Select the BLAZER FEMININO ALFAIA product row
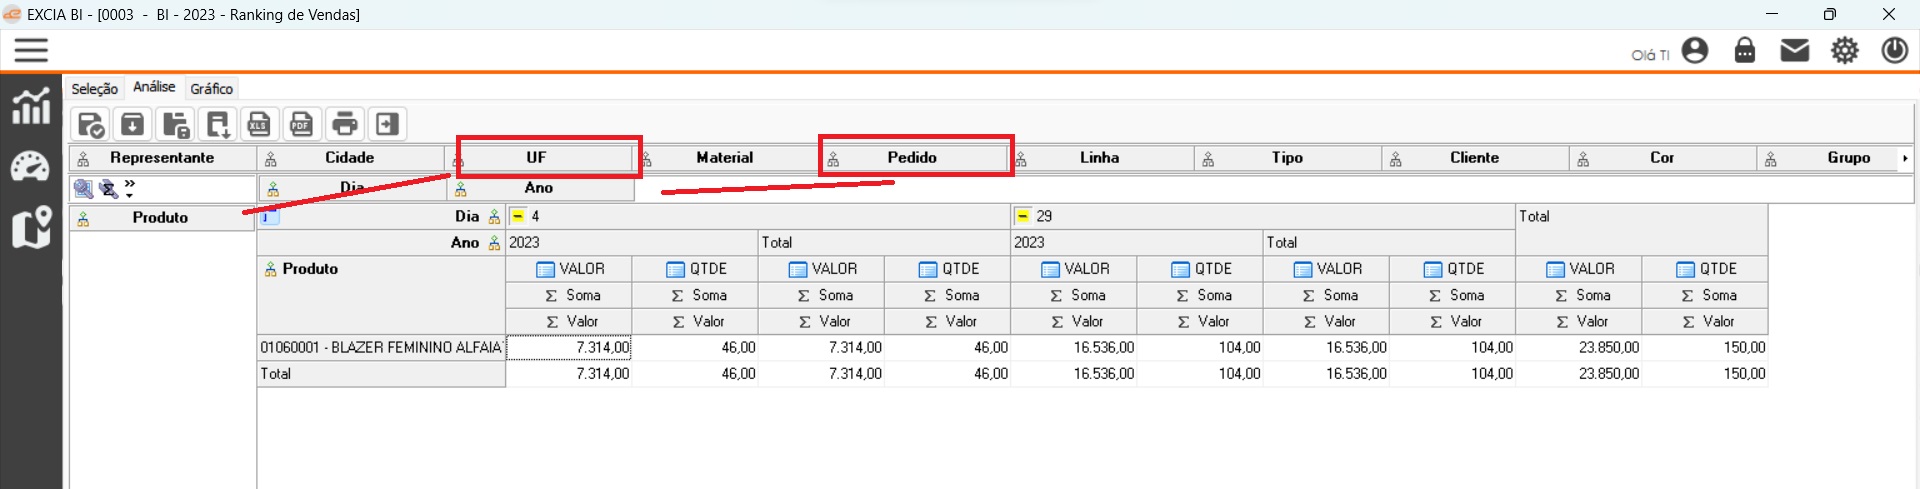1920x489 pixels. pyautogui.click(x=380, y=348)
